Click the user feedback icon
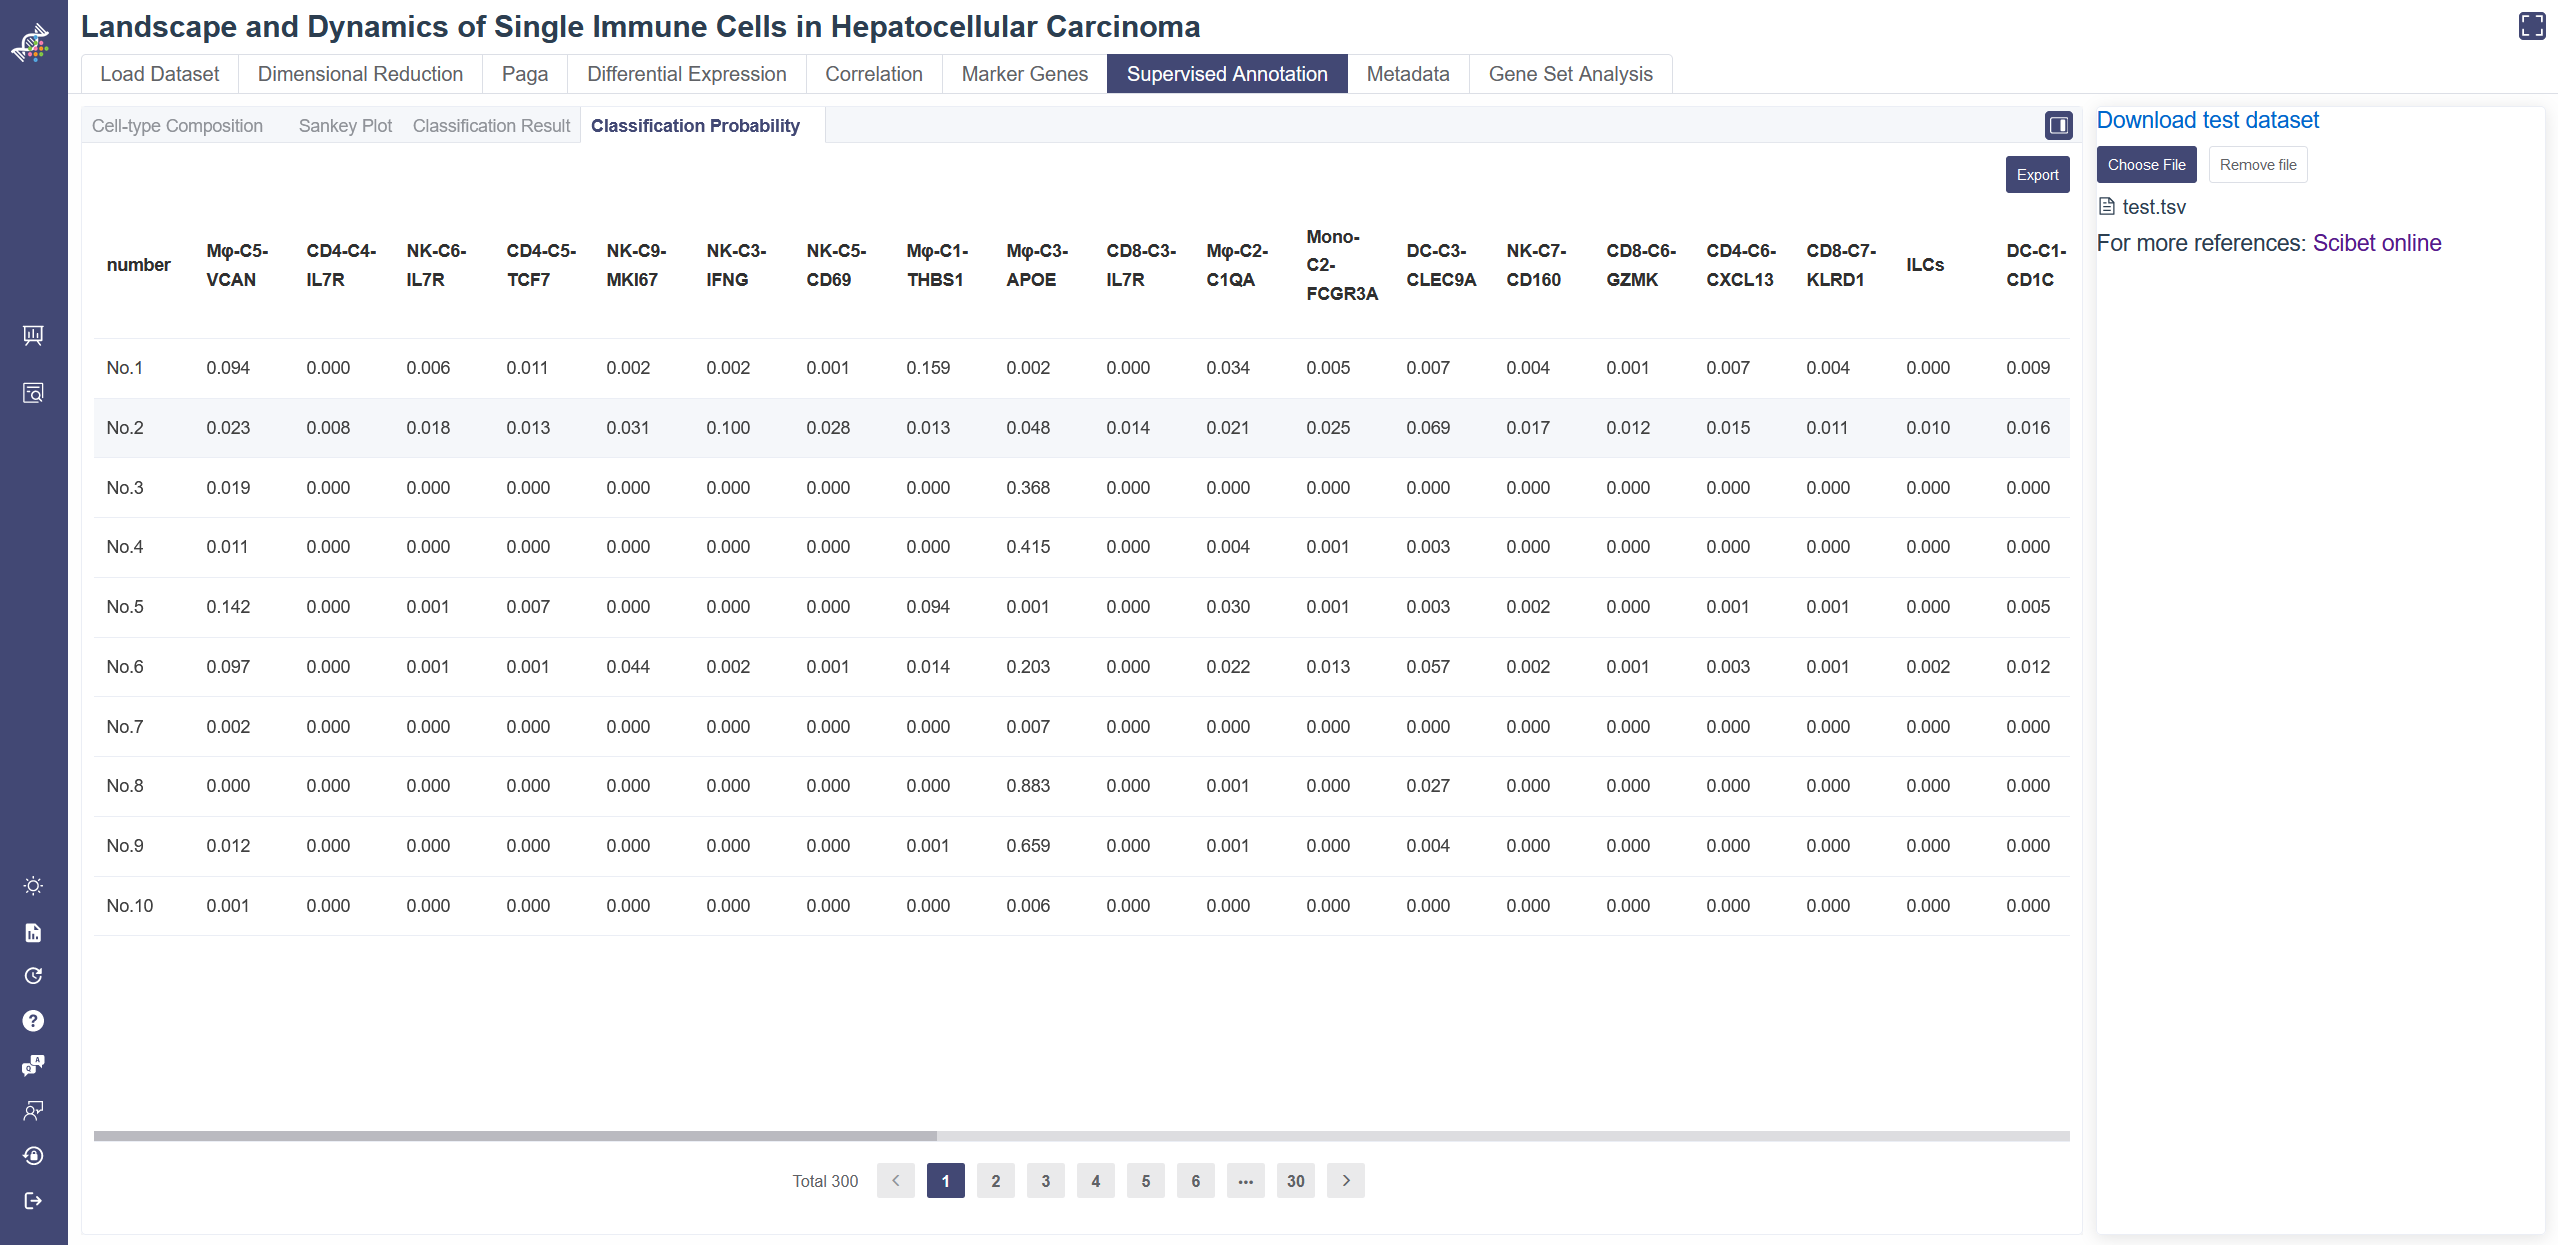Viewport: 2558px width, 1245px height. 33,1110
